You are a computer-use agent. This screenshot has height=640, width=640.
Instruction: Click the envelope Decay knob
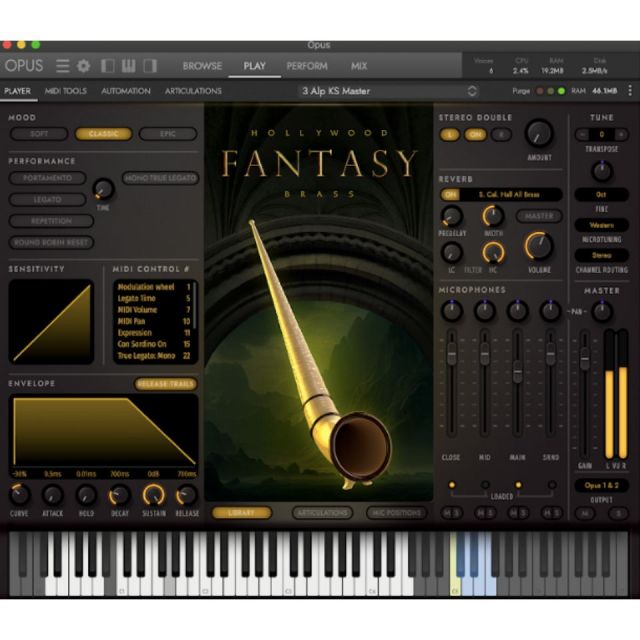pos(120,495)
